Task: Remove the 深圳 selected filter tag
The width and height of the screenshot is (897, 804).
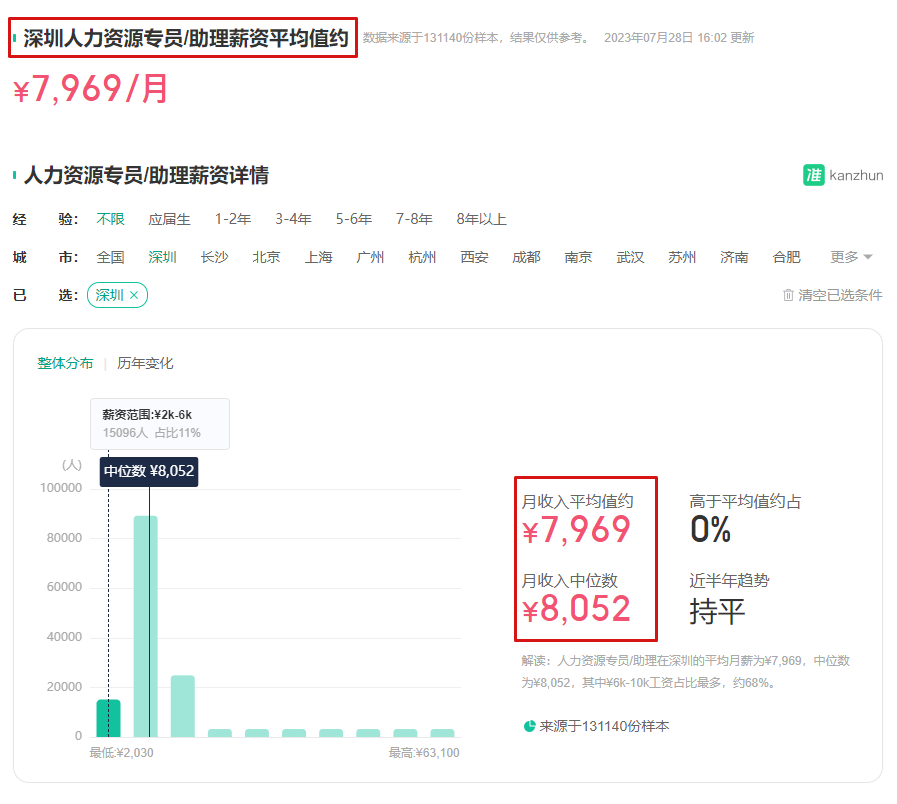Action: click(x=134, y=295)
